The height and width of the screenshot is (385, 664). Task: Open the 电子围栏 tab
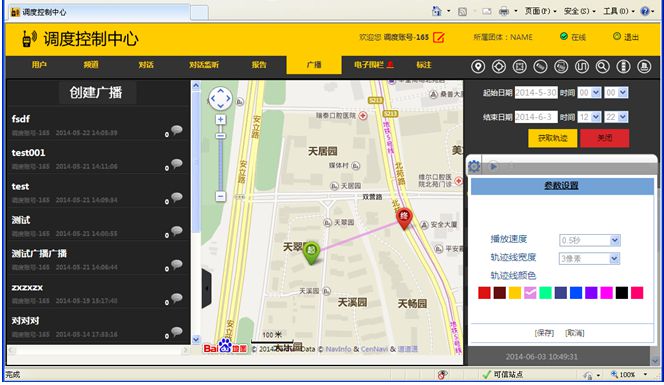(374, 65)
